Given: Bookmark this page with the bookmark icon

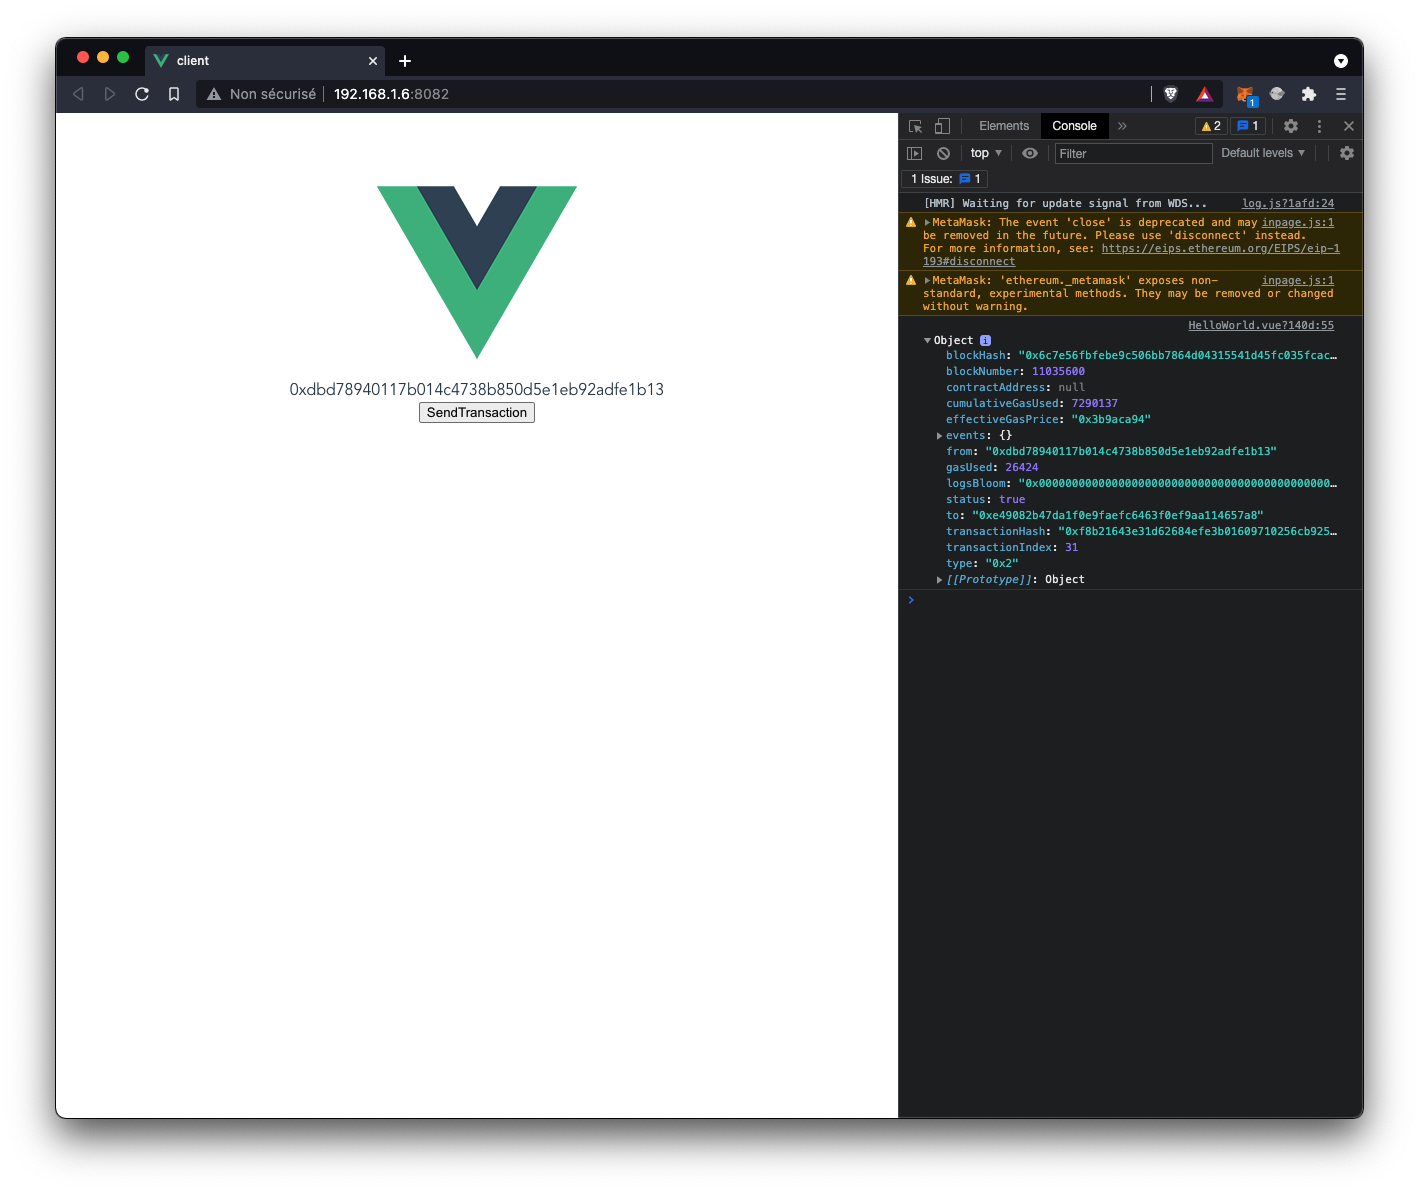Looking at the screenshot, I should 174,94.
